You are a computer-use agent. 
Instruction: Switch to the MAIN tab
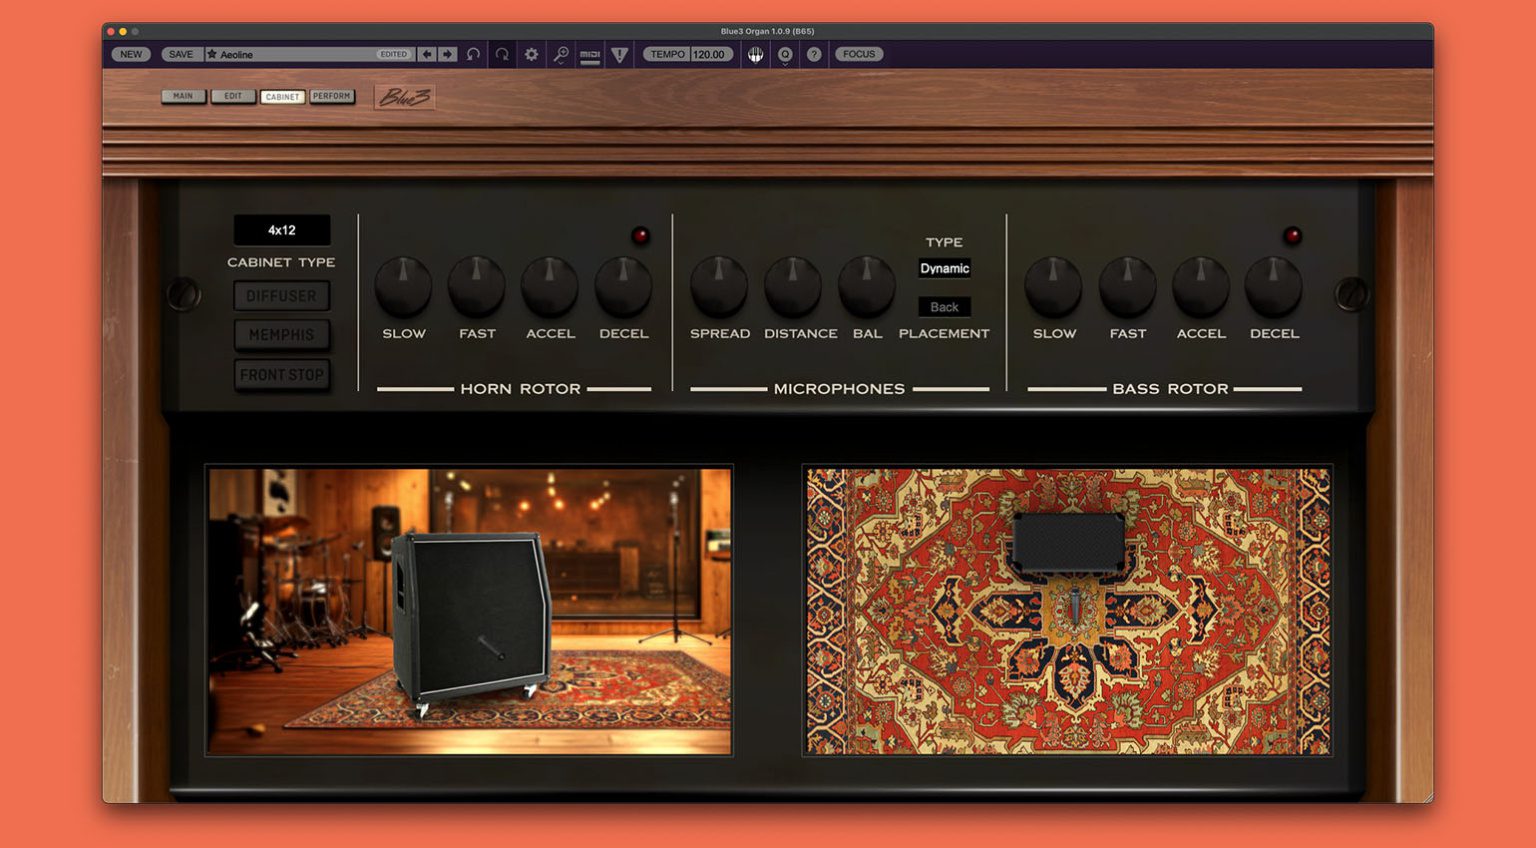pyautogui.click(x=183, y=96)
